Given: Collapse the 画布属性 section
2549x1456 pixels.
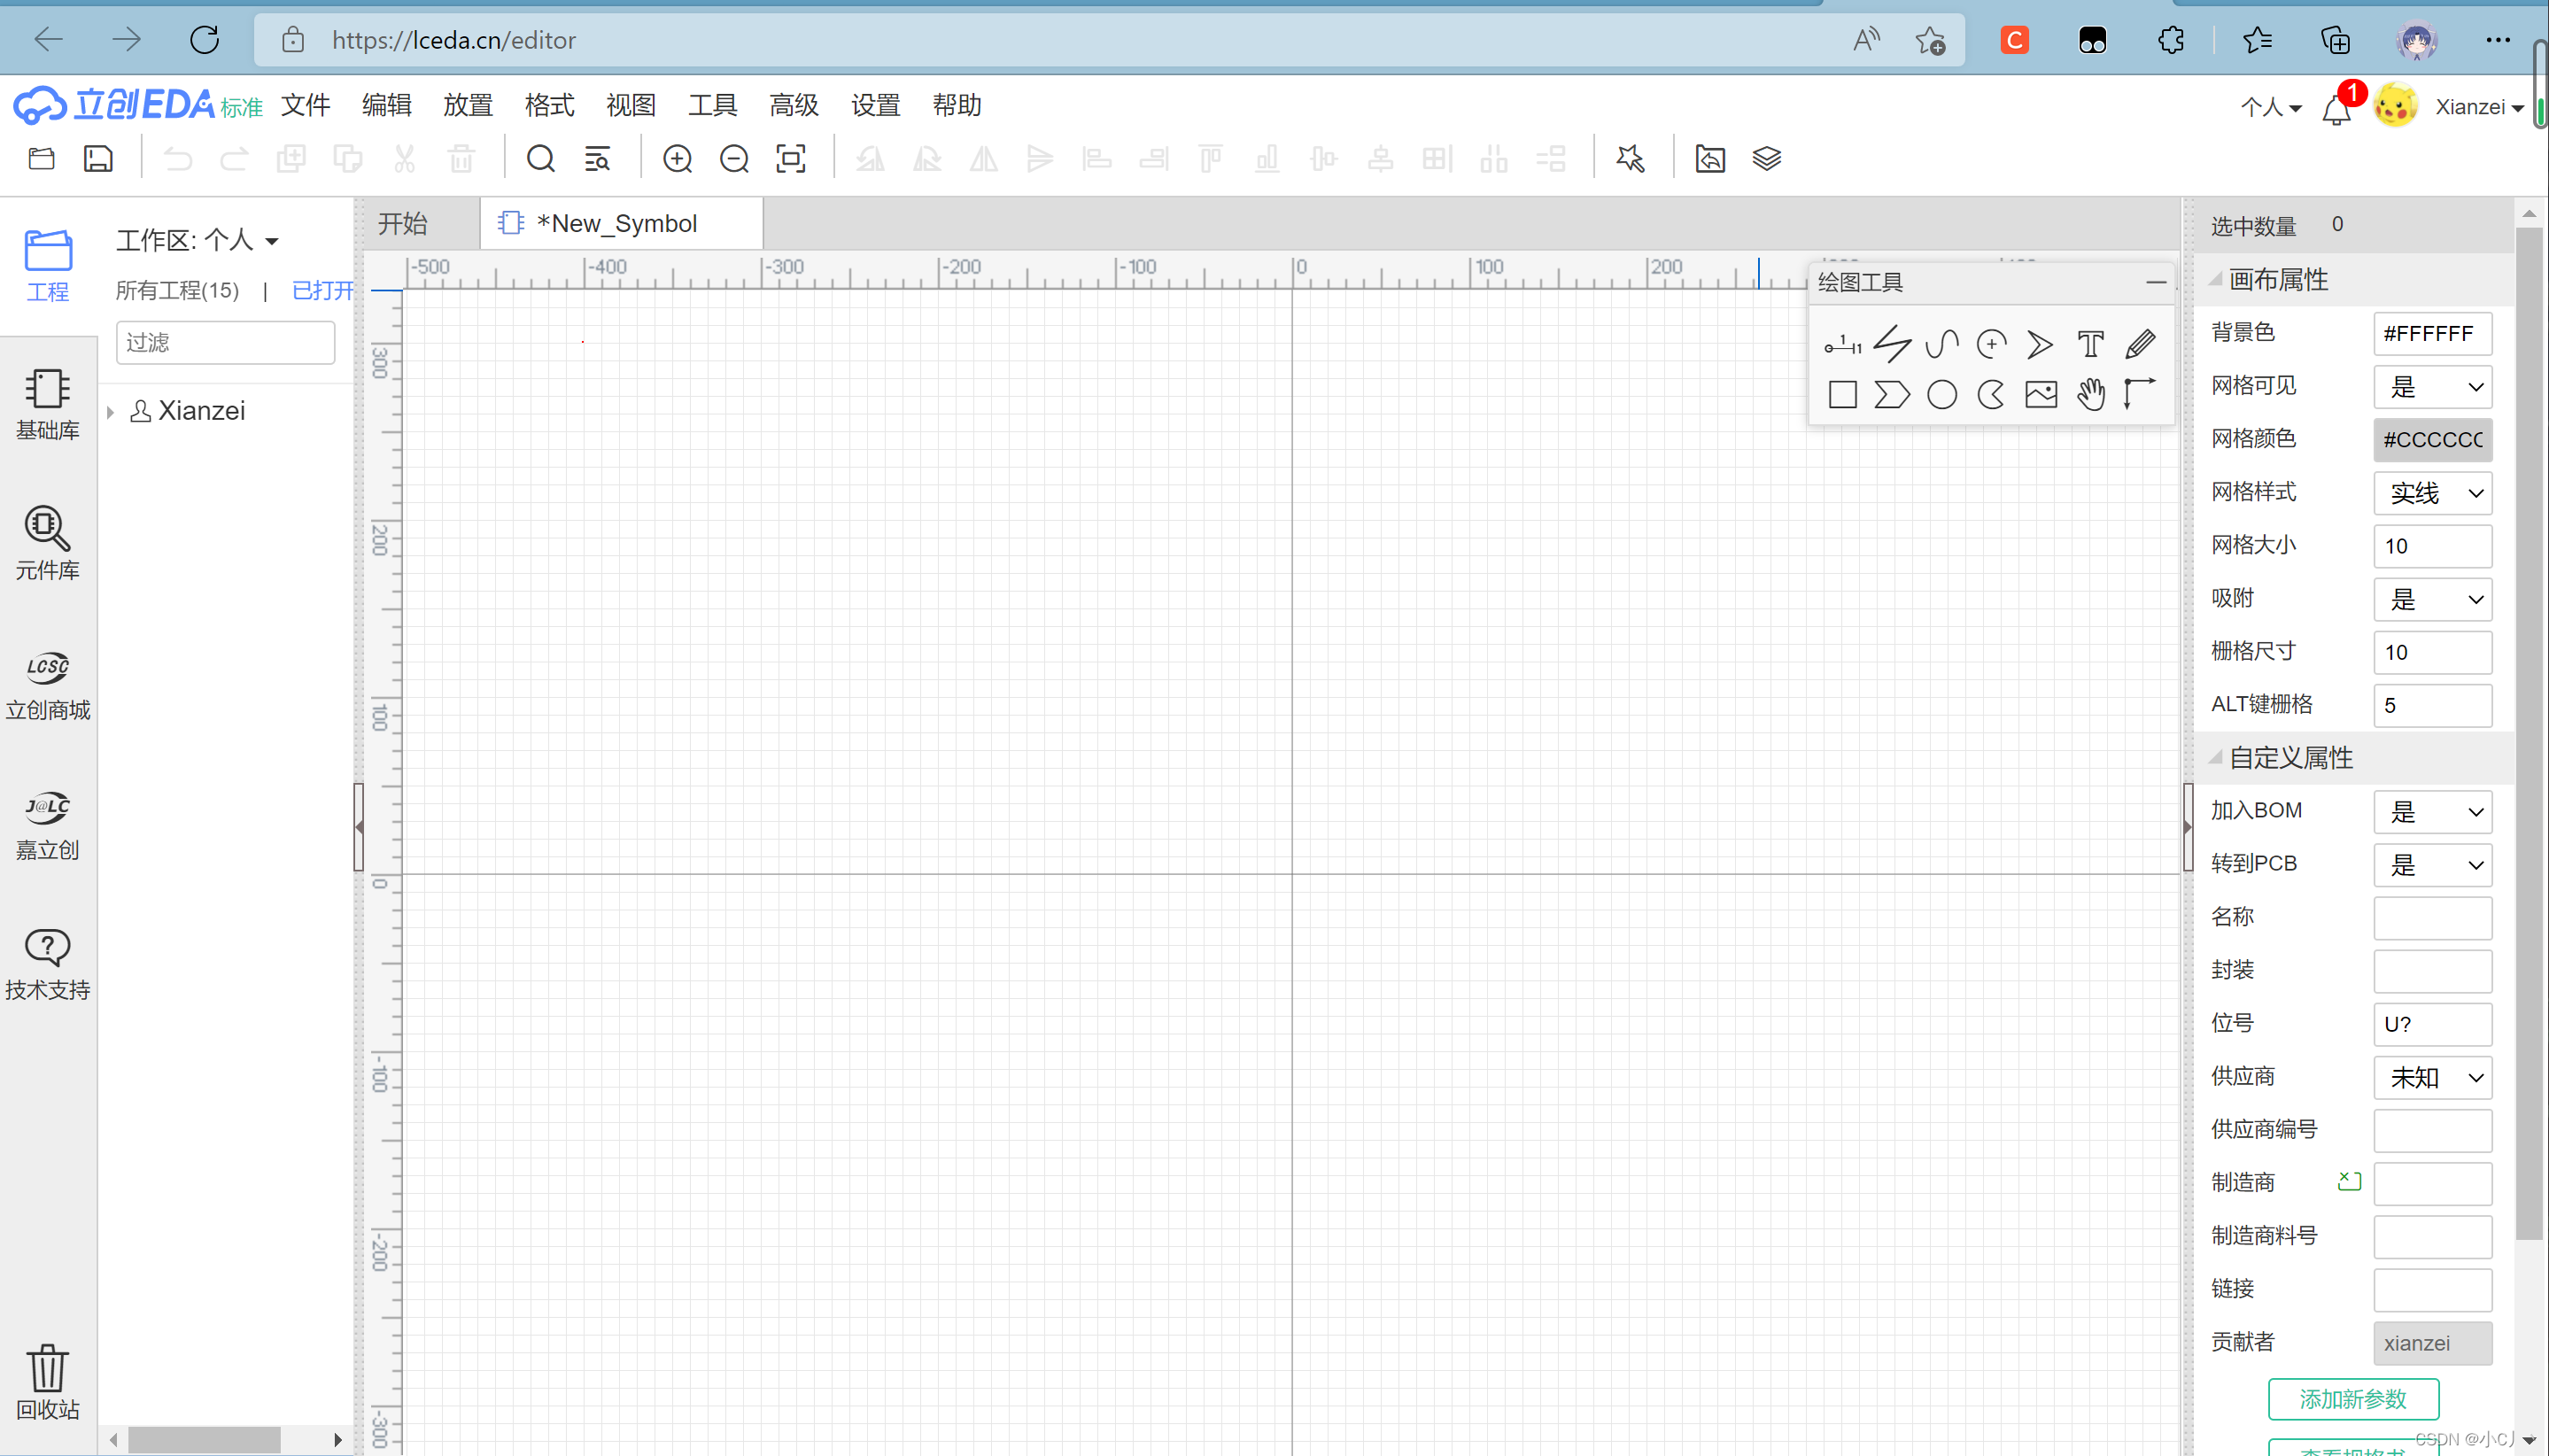Looking at the screenshot, I should tap(2216, 280).
